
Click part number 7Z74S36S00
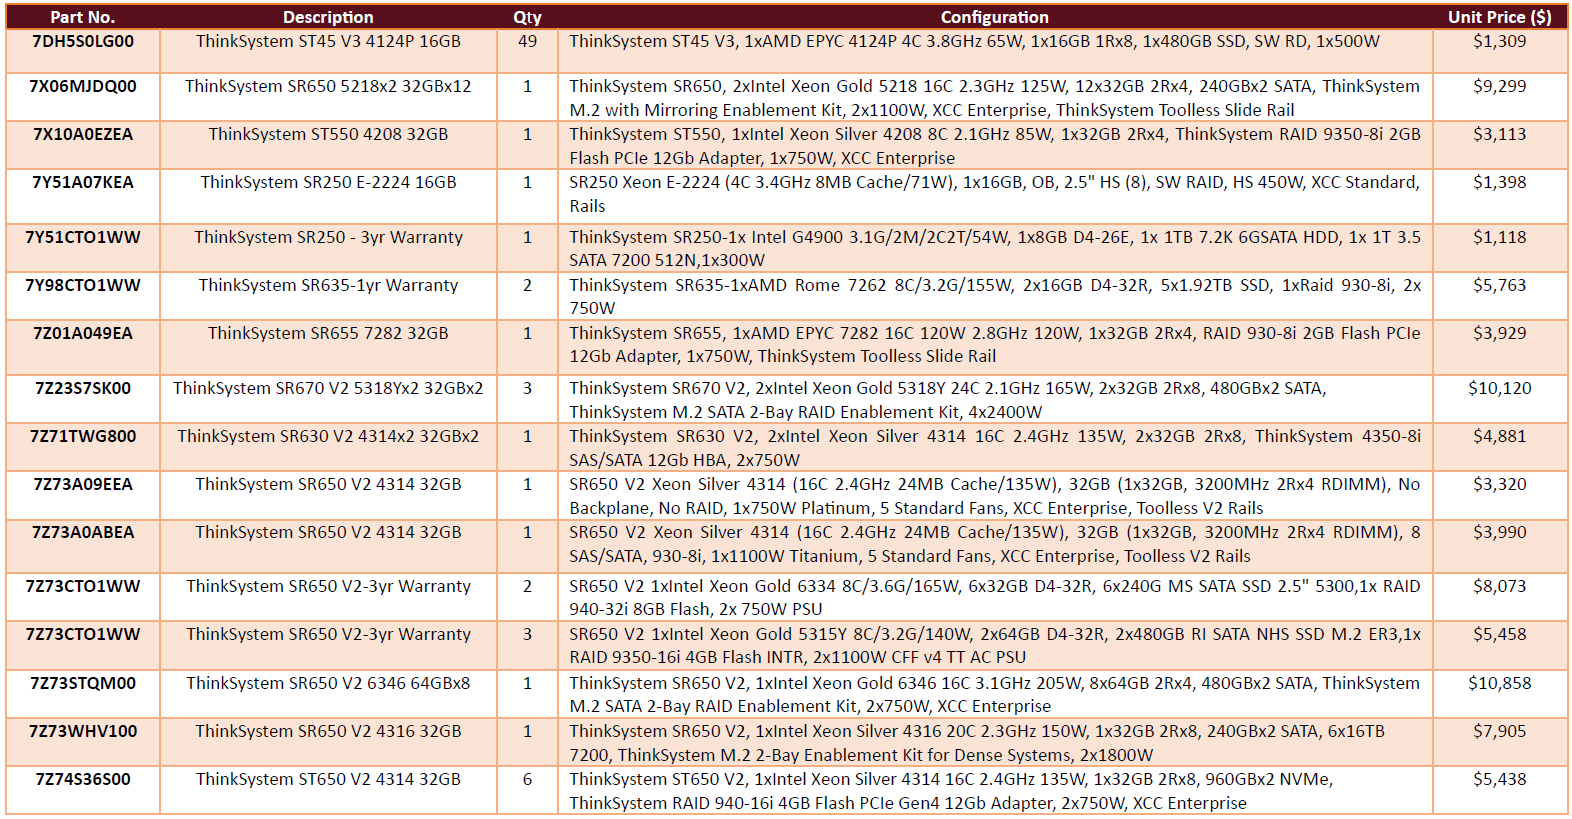pyautogui.click(x=83, y=779)
